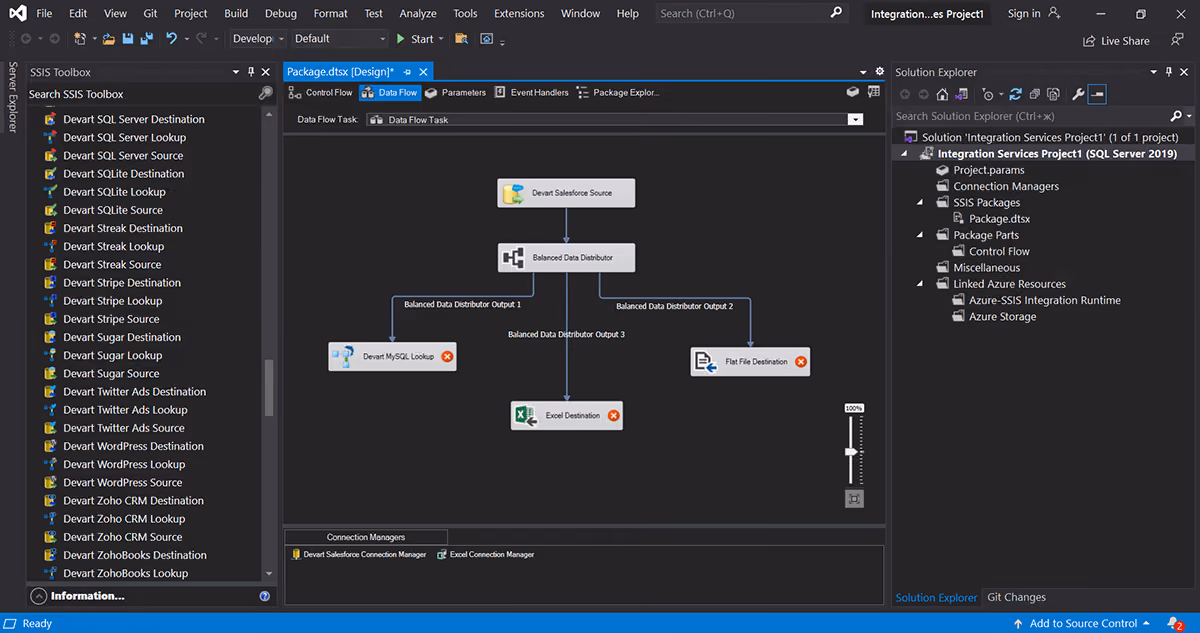1200x633 pixels.
Task: Click SSIS Toolbox icon in designer corner
Action: pos(853,92)
